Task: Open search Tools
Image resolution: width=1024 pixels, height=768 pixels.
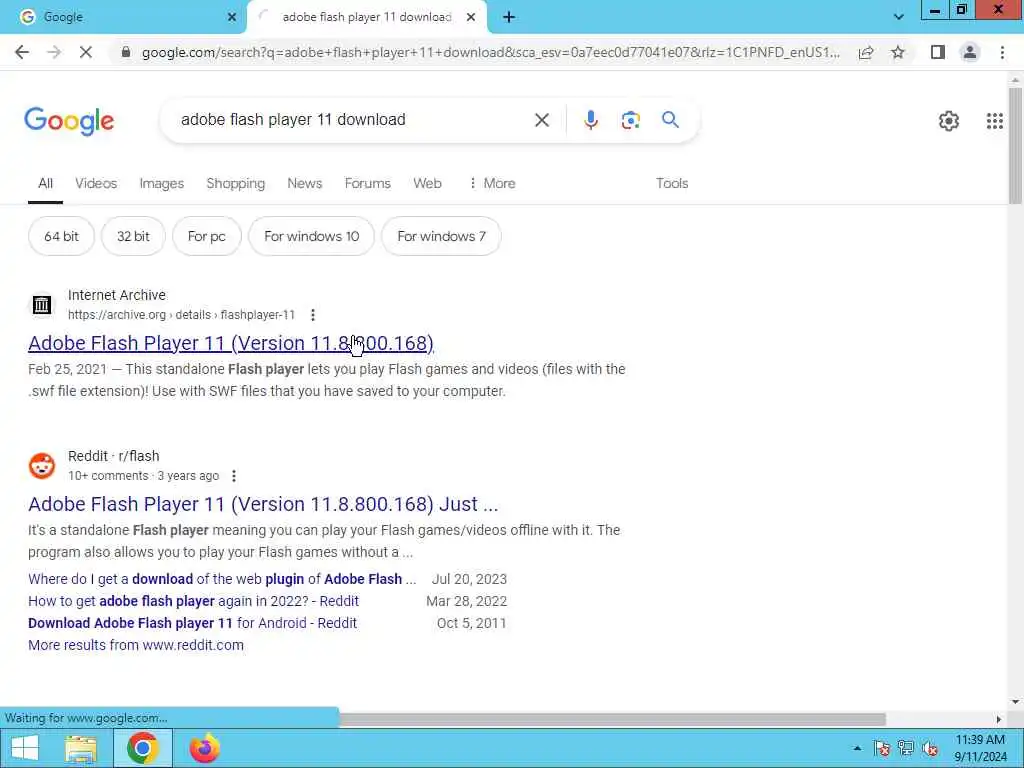Action: (x=672, y=184)
